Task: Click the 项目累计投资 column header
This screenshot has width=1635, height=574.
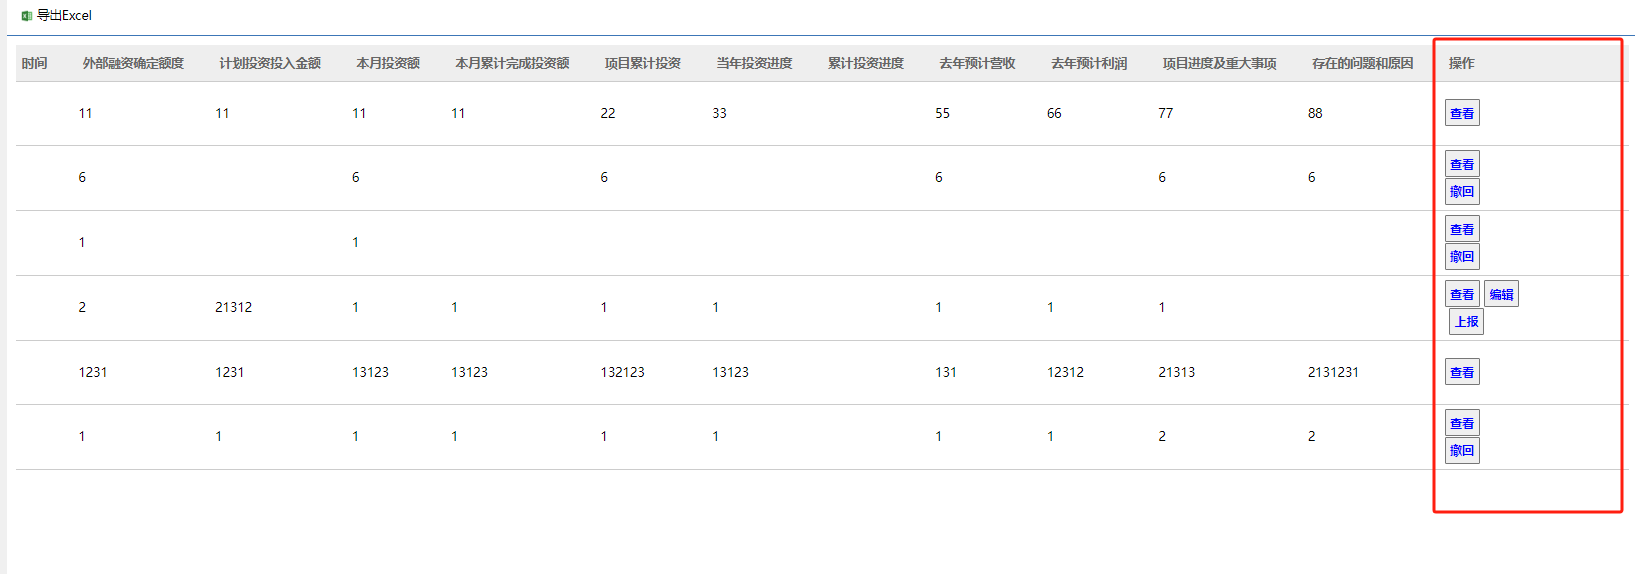Action: [642, 63]
